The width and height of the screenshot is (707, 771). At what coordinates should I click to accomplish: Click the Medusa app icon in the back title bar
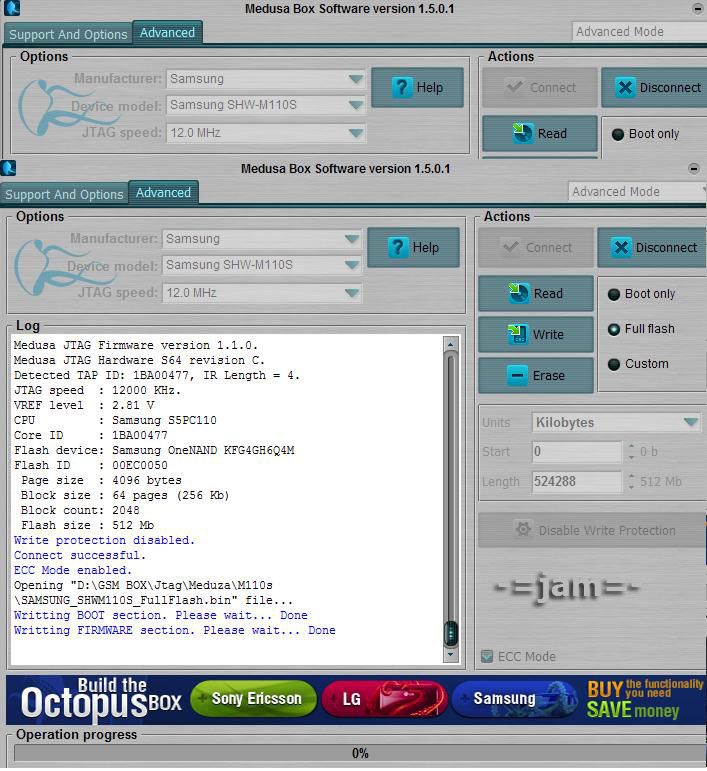(12, 8)
